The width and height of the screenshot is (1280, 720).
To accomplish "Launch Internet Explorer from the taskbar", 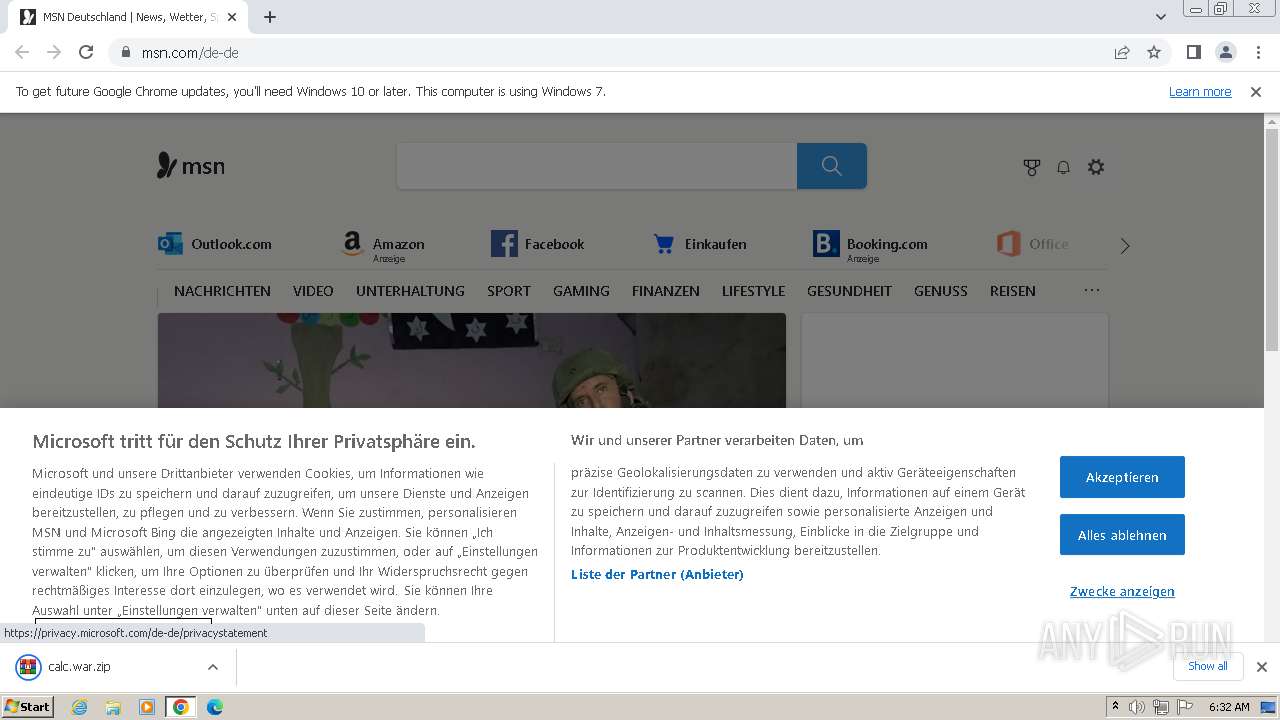I will tap(79, 707).
